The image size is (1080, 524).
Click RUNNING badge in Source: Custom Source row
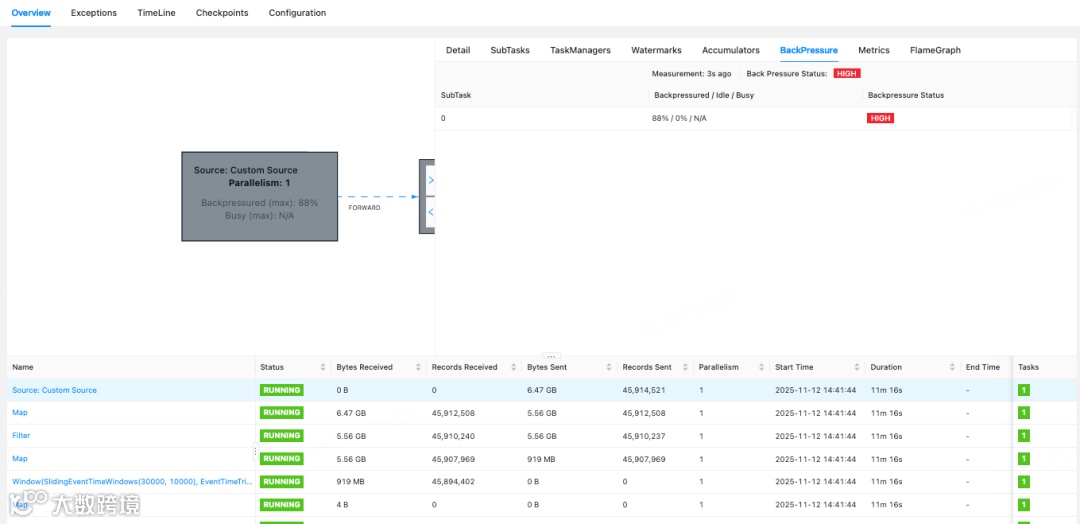coord(282,390)
